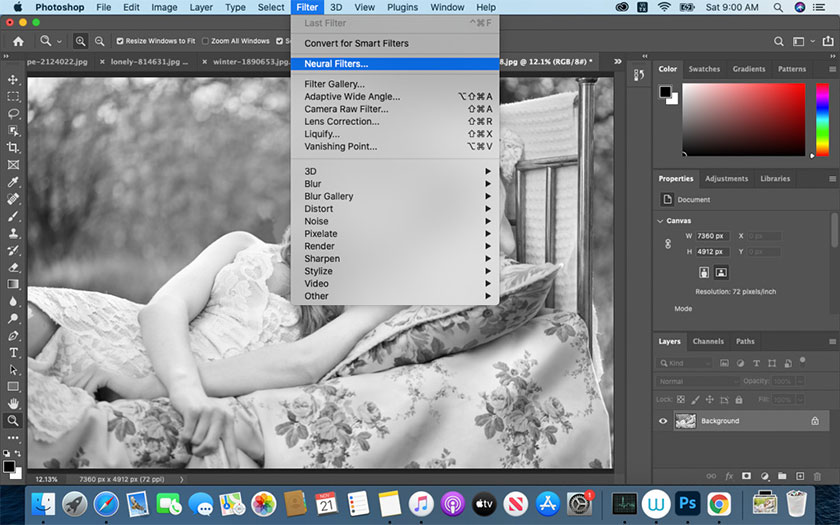This screenshot has height=525, width=840.
Task: Add a layer mask in Layers panel
Action: click(x=746, y=476)
